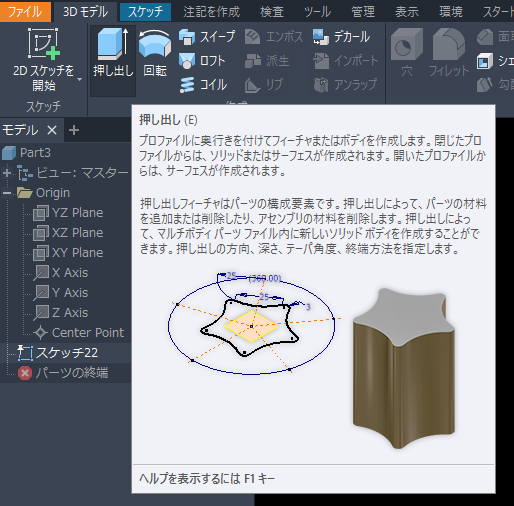Click the 穴 (Hole) tool

coord(407,53)
